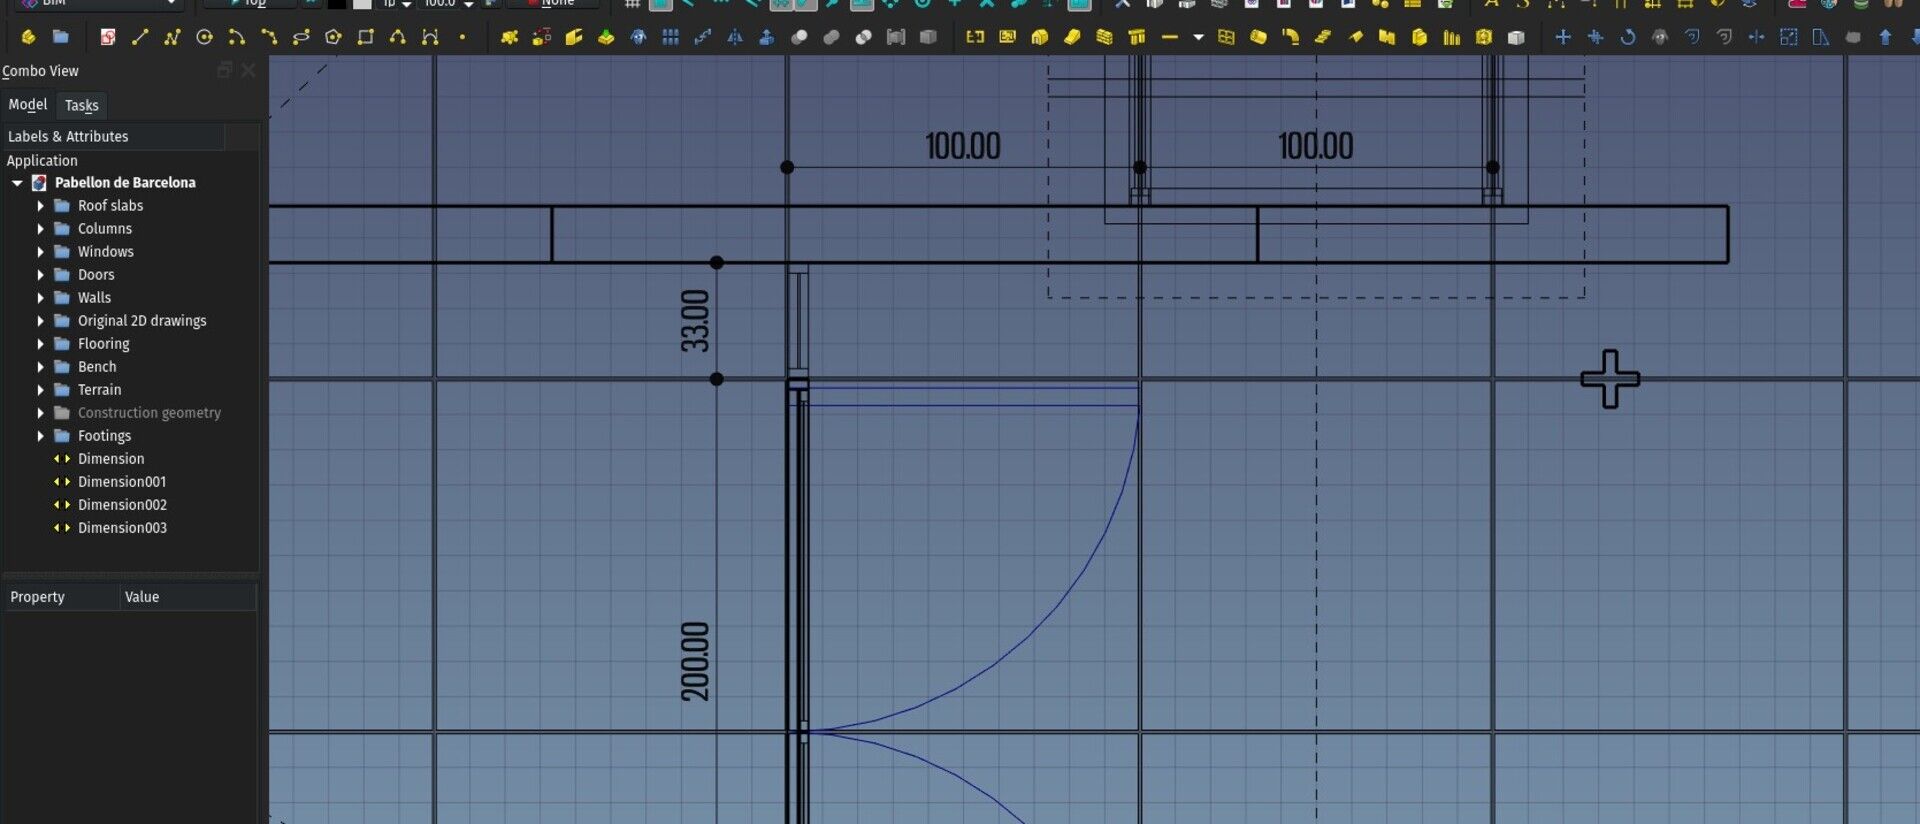
Task: Select the Pabellon de Barcelona document name
Action: (x=125, y=183)
